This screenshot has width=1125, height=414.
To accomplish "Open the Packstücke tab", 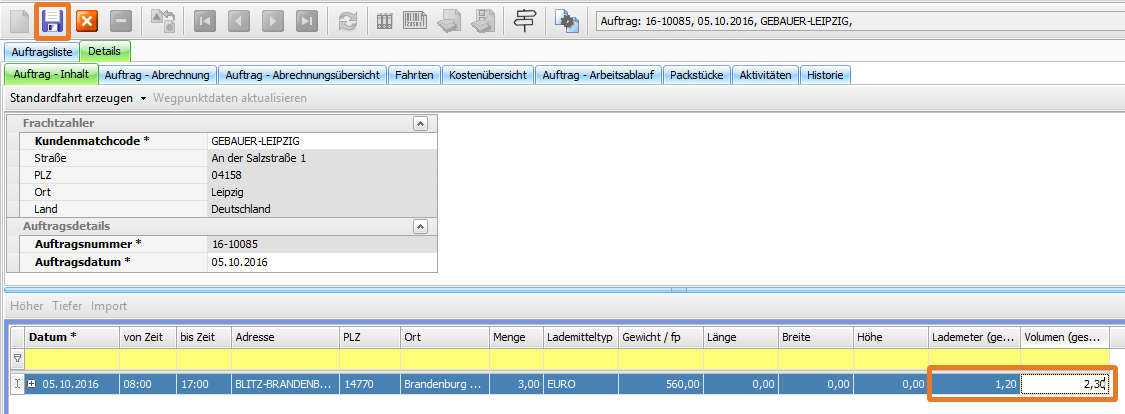I will click(697, 75).
